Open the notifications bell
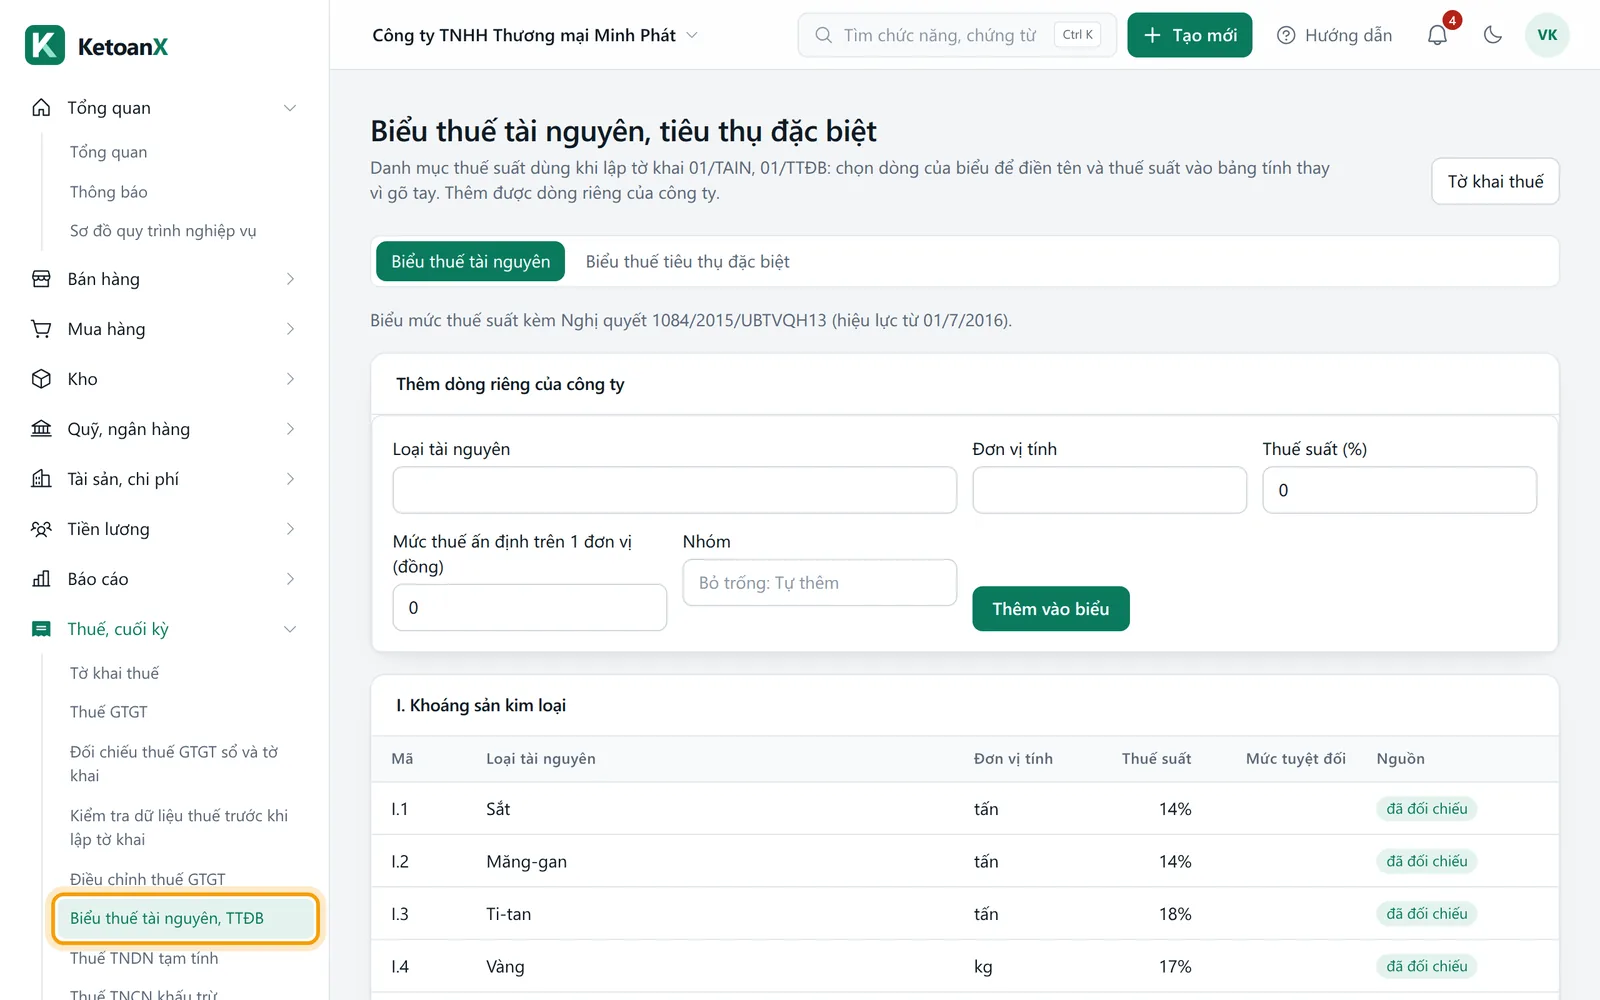Image resolution: width=1600 pixels, height=1000 pixels. click(1438, 35)
